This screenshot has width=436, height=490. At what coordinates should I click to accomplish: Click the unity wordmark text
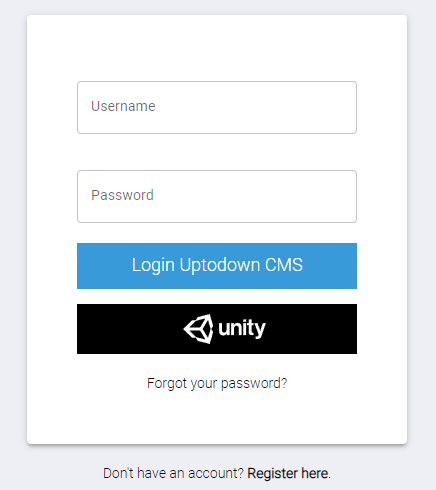[x=242, y=328]
